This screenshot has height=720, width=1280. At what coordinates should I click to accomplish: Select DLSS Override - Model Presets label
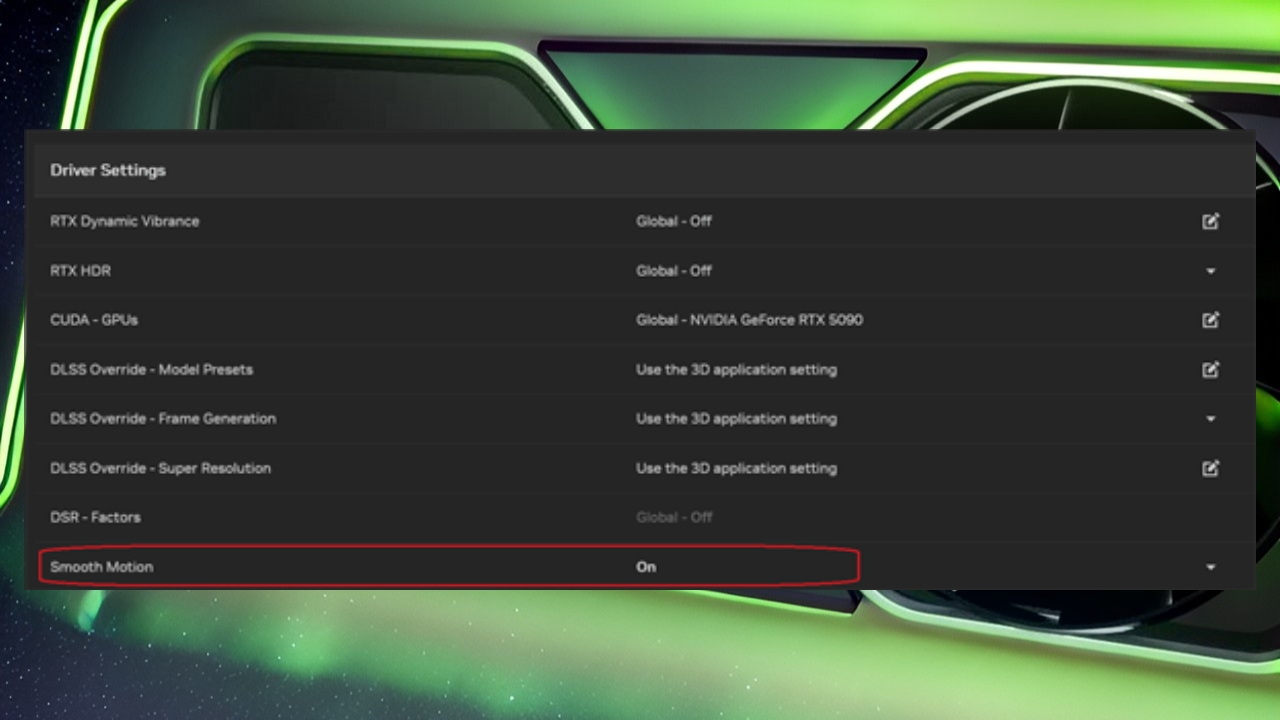[152, 369]
